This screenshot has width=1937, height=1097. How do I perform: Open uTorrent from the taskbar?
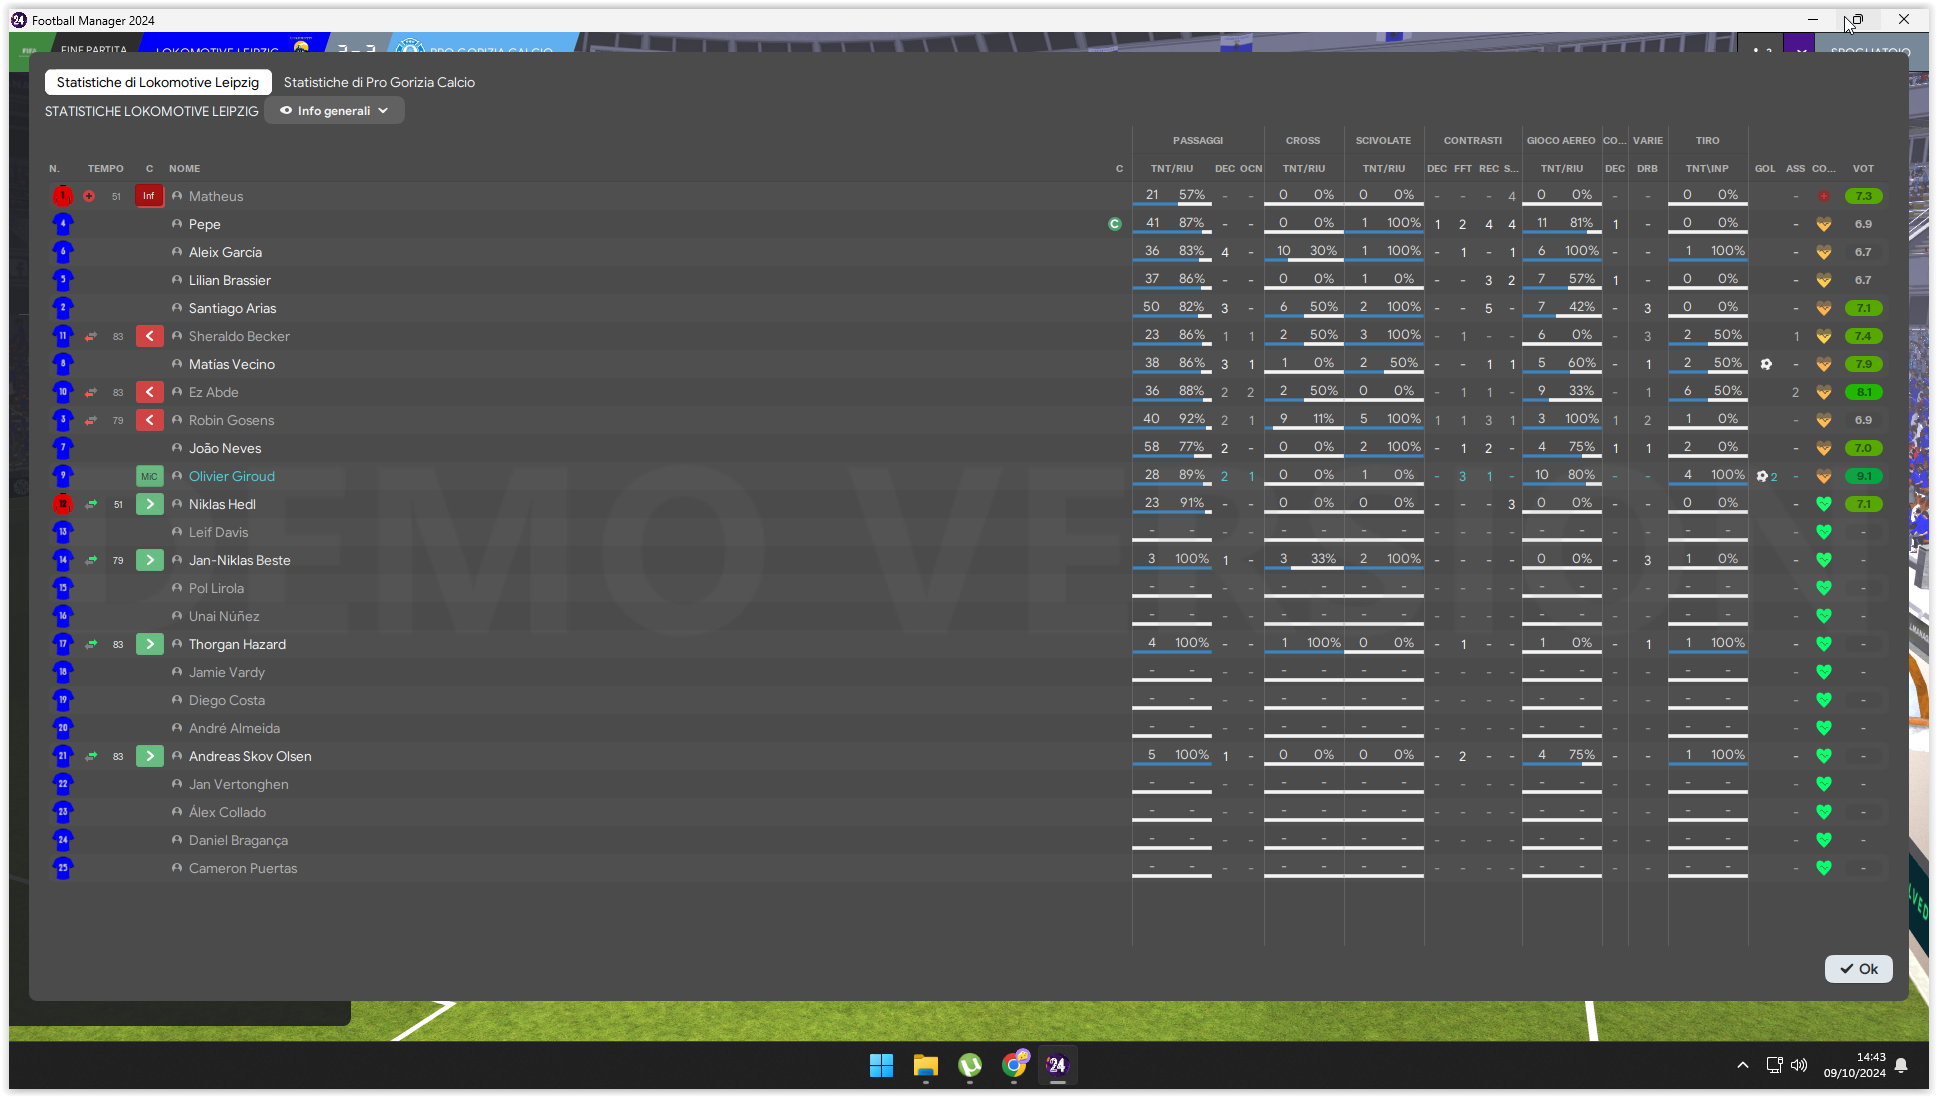point(970,1065)
